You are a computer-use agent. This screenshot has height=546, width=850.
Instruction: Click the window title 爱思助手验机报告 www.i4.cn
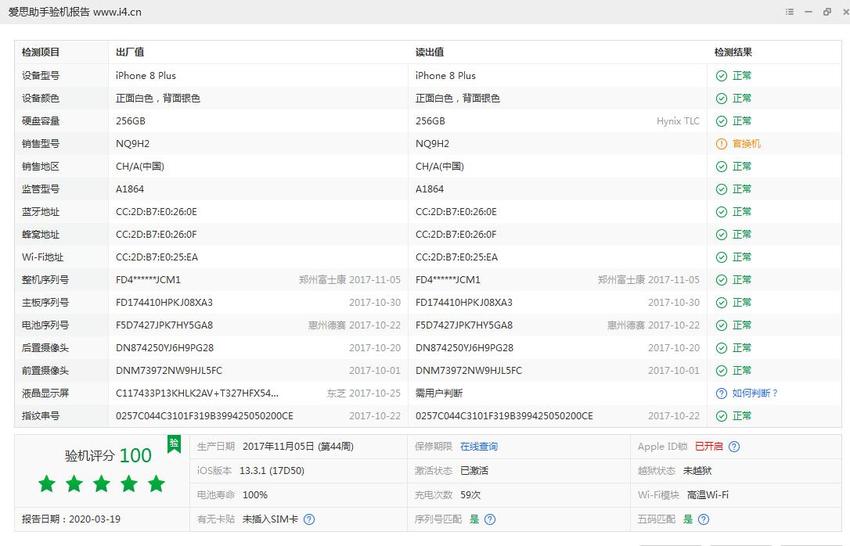coord(75,12)
